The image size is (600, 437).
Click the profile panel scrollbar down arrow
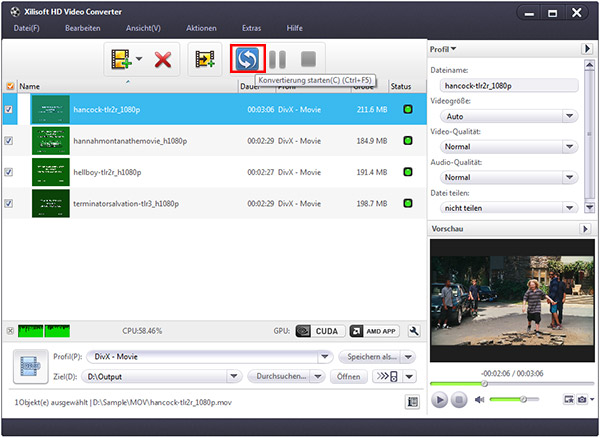590,208
